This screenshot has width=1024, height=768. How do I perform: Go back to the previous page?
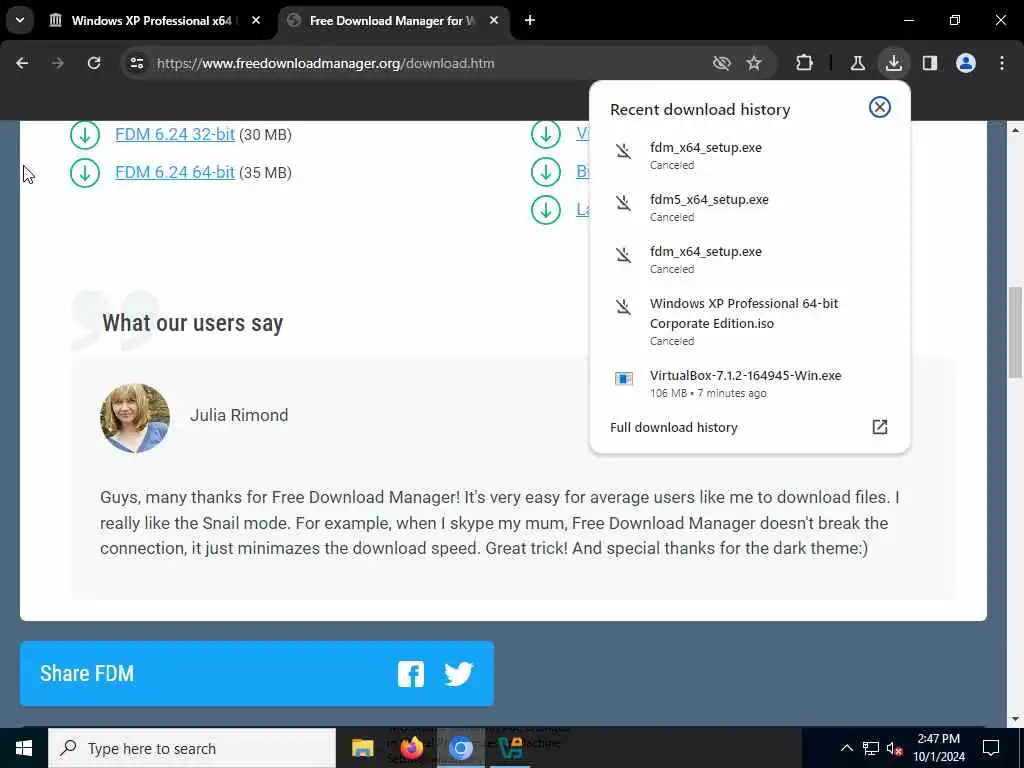pyautogui.click(x=22, y=63)
